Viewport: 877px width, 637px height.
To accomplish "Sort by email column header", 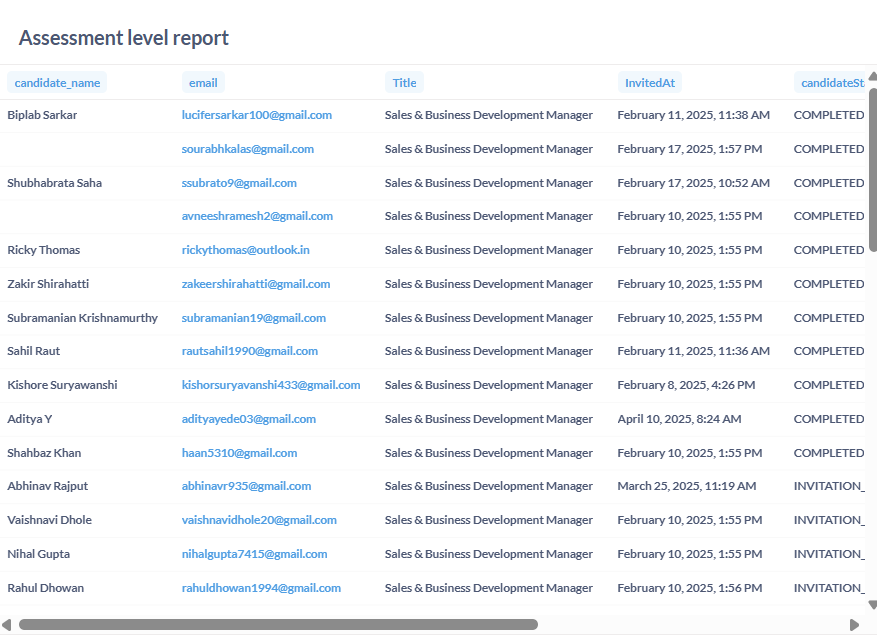I will click(203, 83).
